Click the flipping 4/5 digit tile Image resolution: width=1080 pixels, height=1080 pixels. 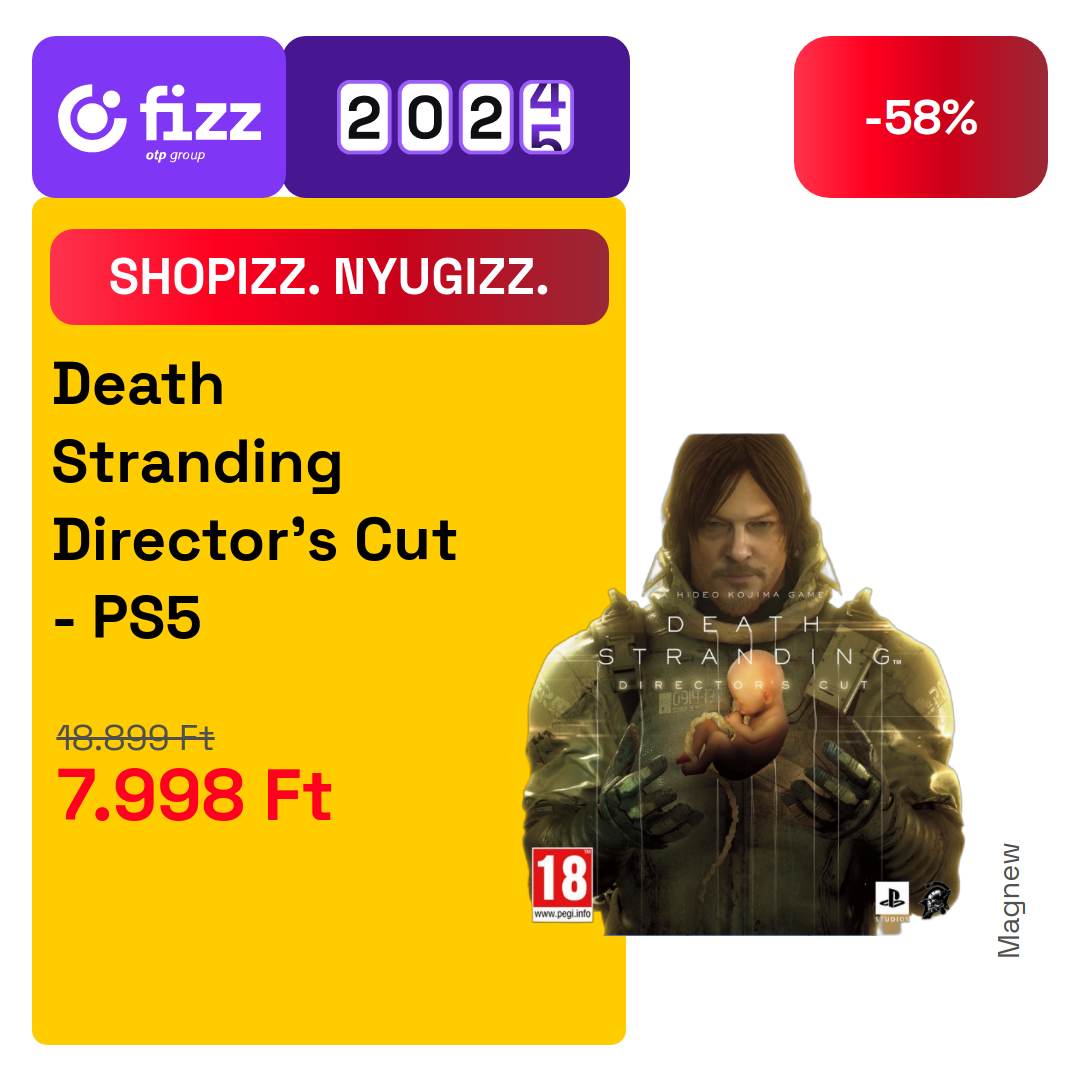click(547, 117)
